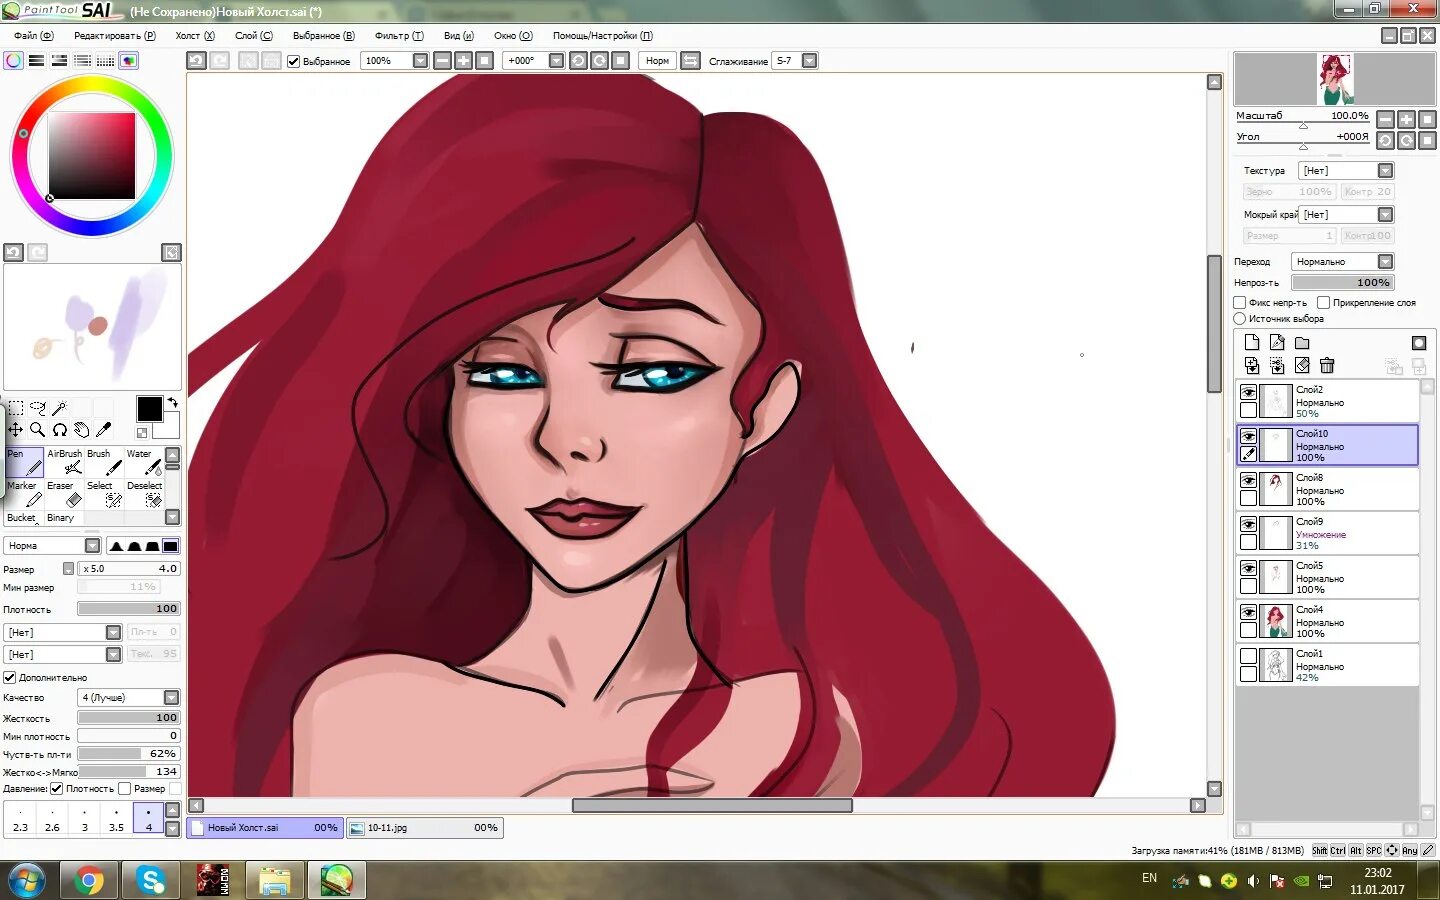Enable Прикрепление слоя checkbox
The image size is (1440, 900).
tap(1324, 302)
